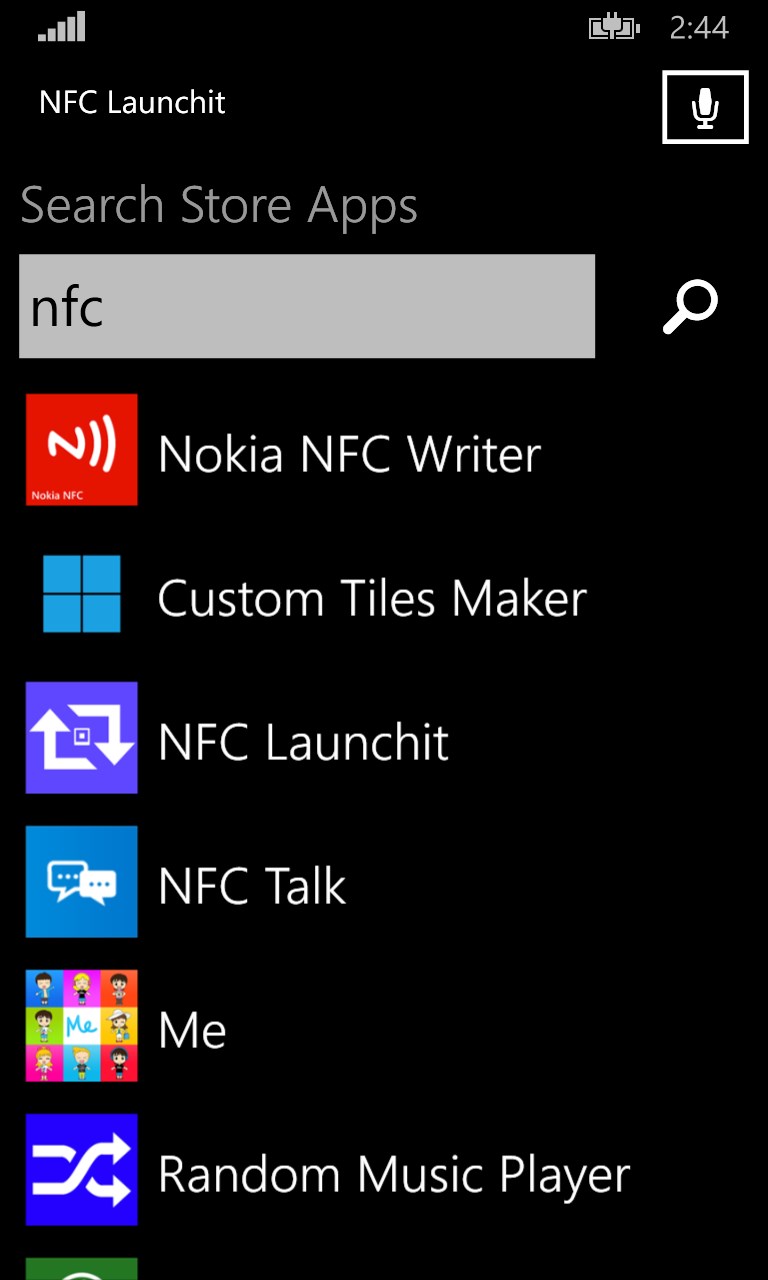768x1280 pixels.
Task: Open the "Random Music Player" result
Action: pos(394,1176)
